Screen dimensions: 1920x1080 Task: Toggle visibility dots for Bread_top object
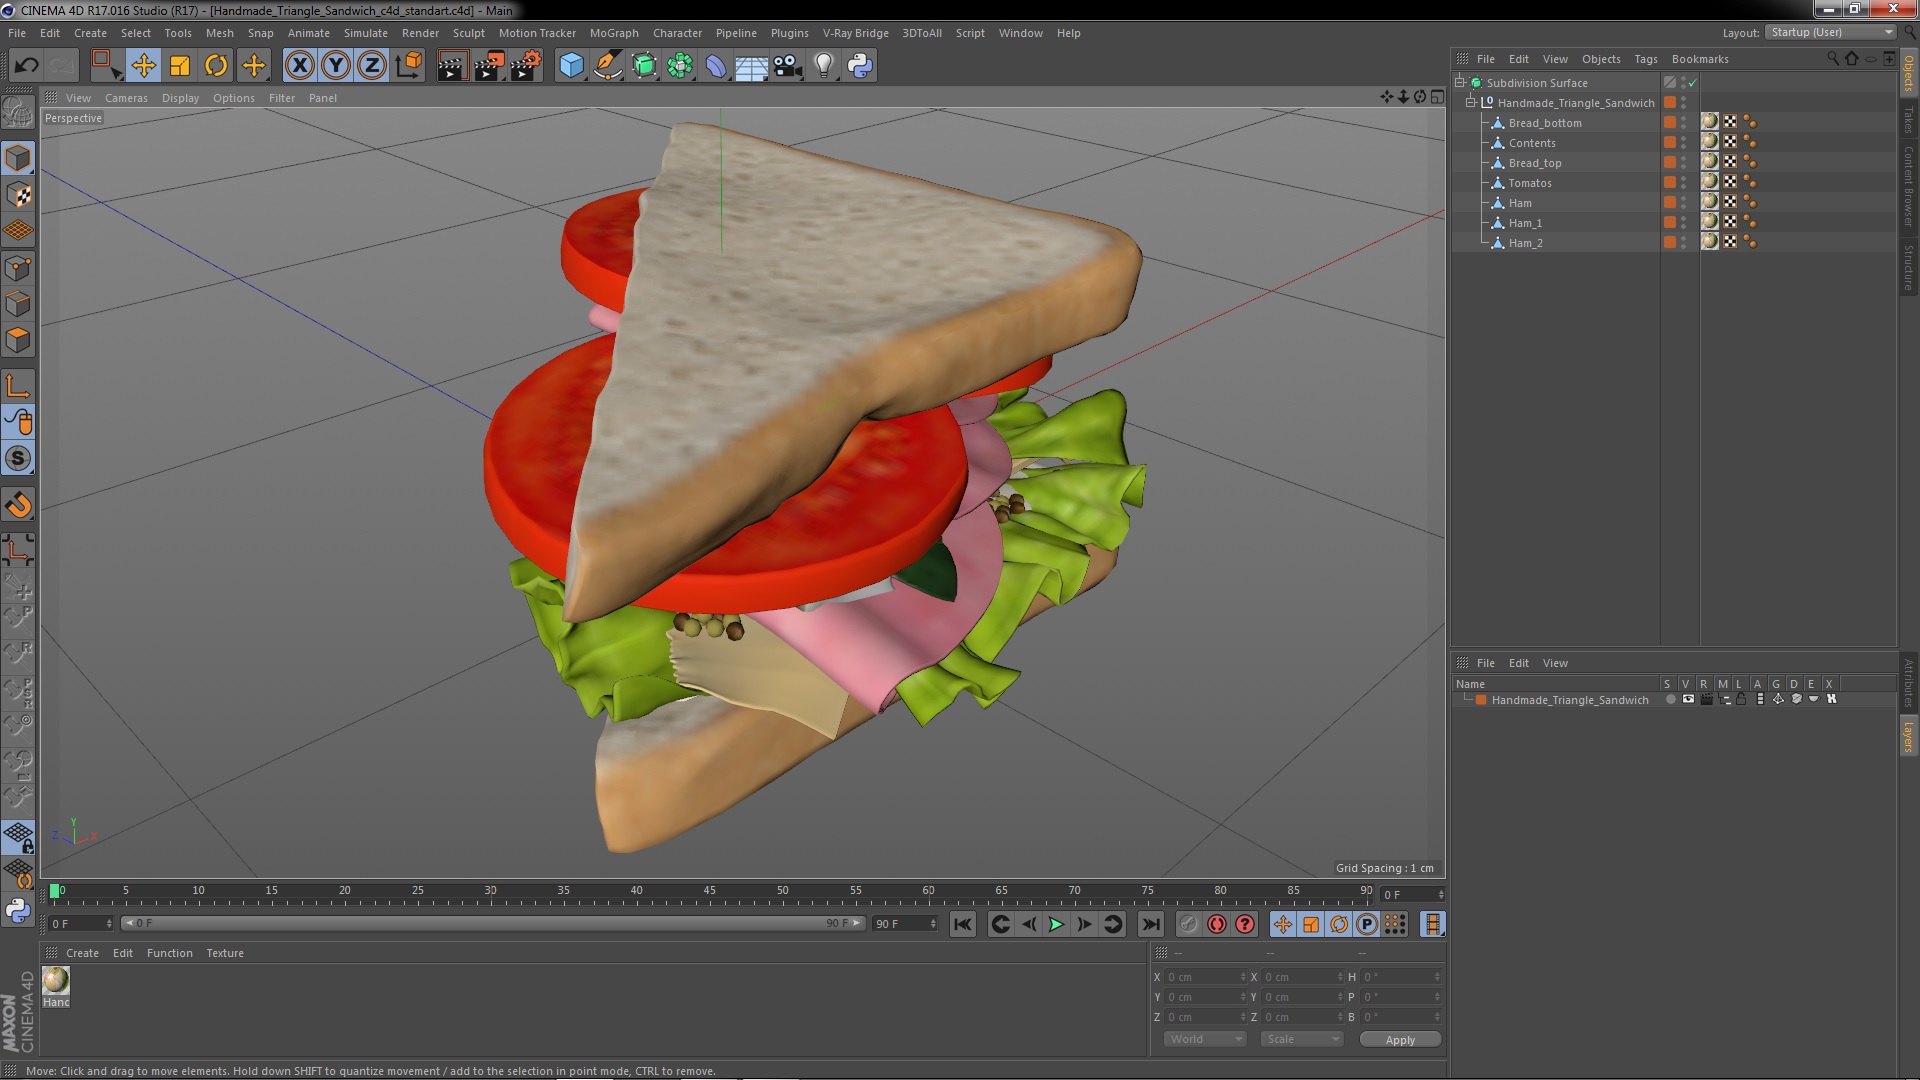tap(1684, 163)
